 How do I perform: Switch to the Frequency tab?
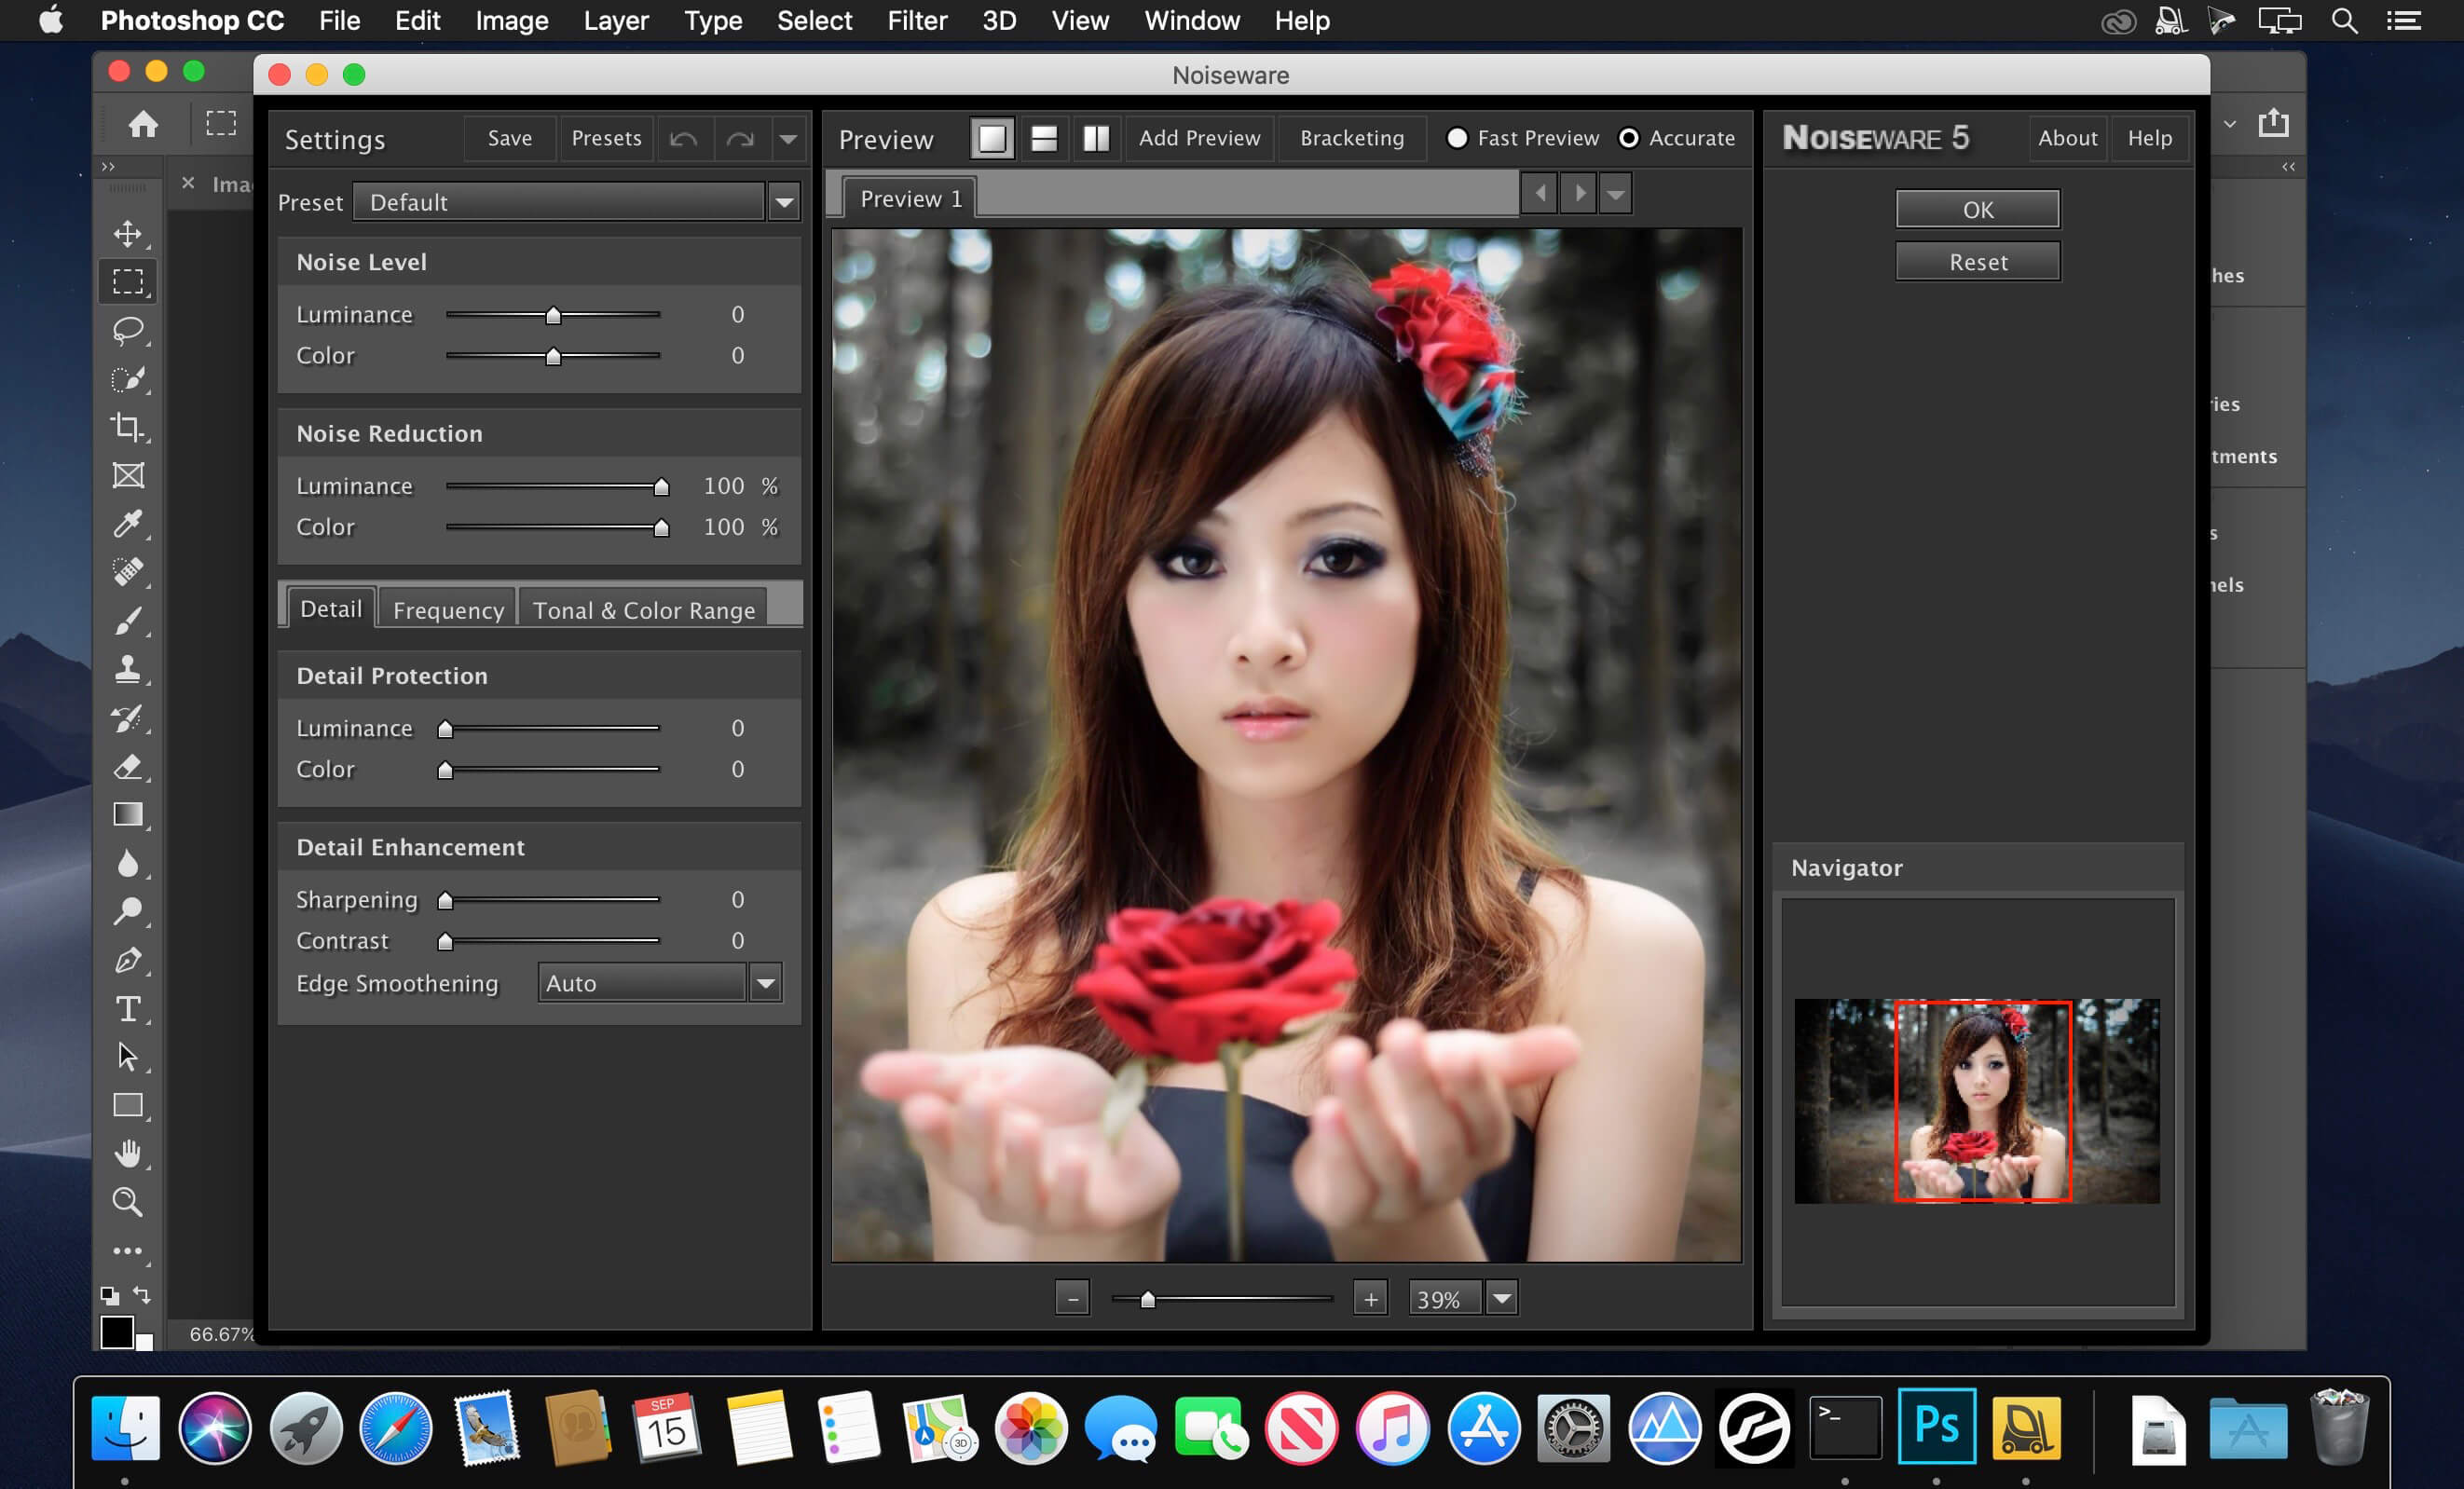[445, 608]
